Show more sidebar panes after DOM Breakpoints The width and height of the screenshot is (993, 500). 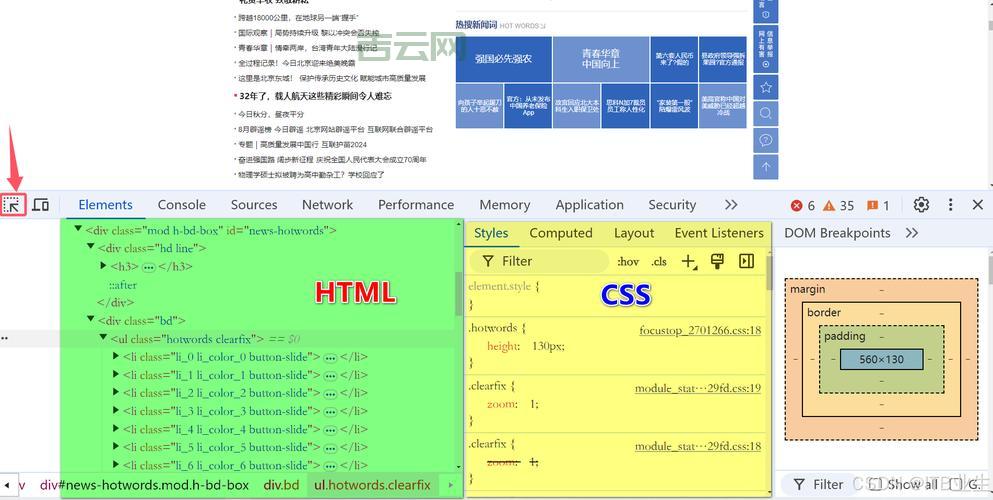[x=912, y=233]
